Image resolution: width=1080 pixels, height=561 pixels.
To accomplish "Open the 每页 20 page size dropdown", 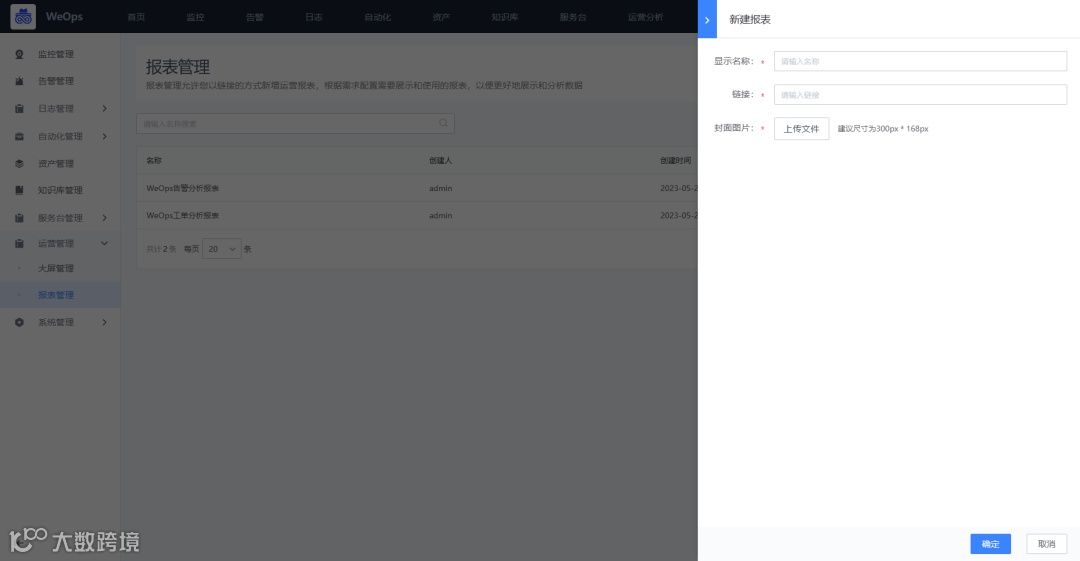I will coord(222,249).
